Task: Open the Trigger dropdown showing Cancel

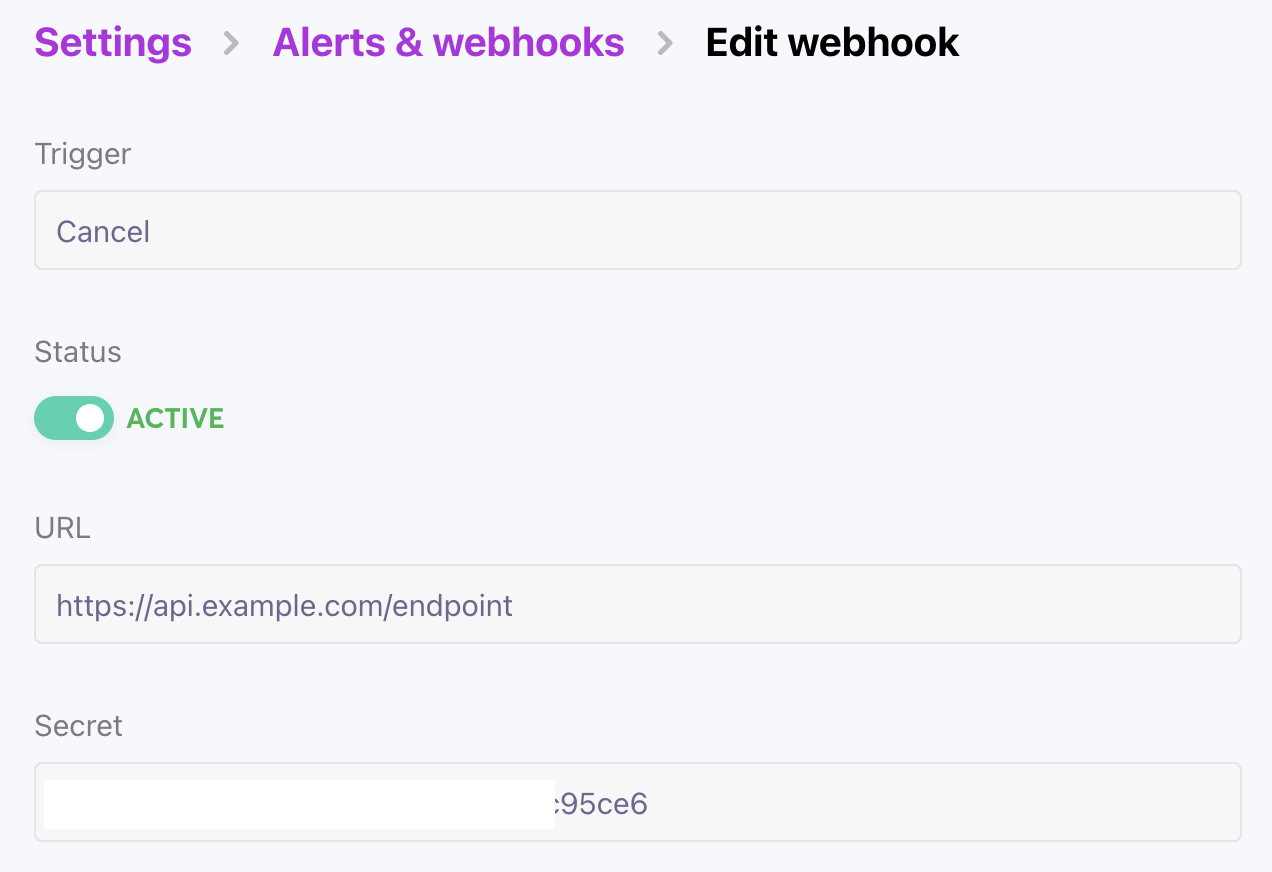Action: (x=638, y=231)
